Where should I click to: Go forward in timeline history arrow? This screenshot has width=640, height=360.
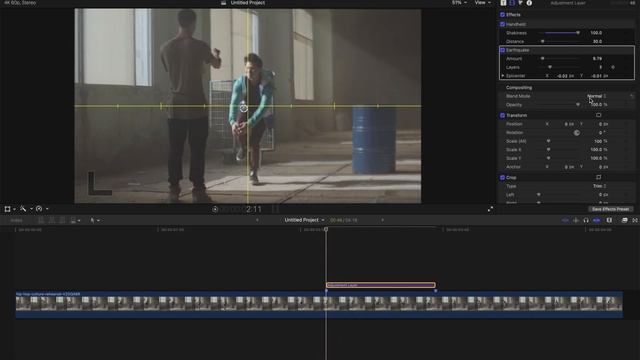click(382, 220)
